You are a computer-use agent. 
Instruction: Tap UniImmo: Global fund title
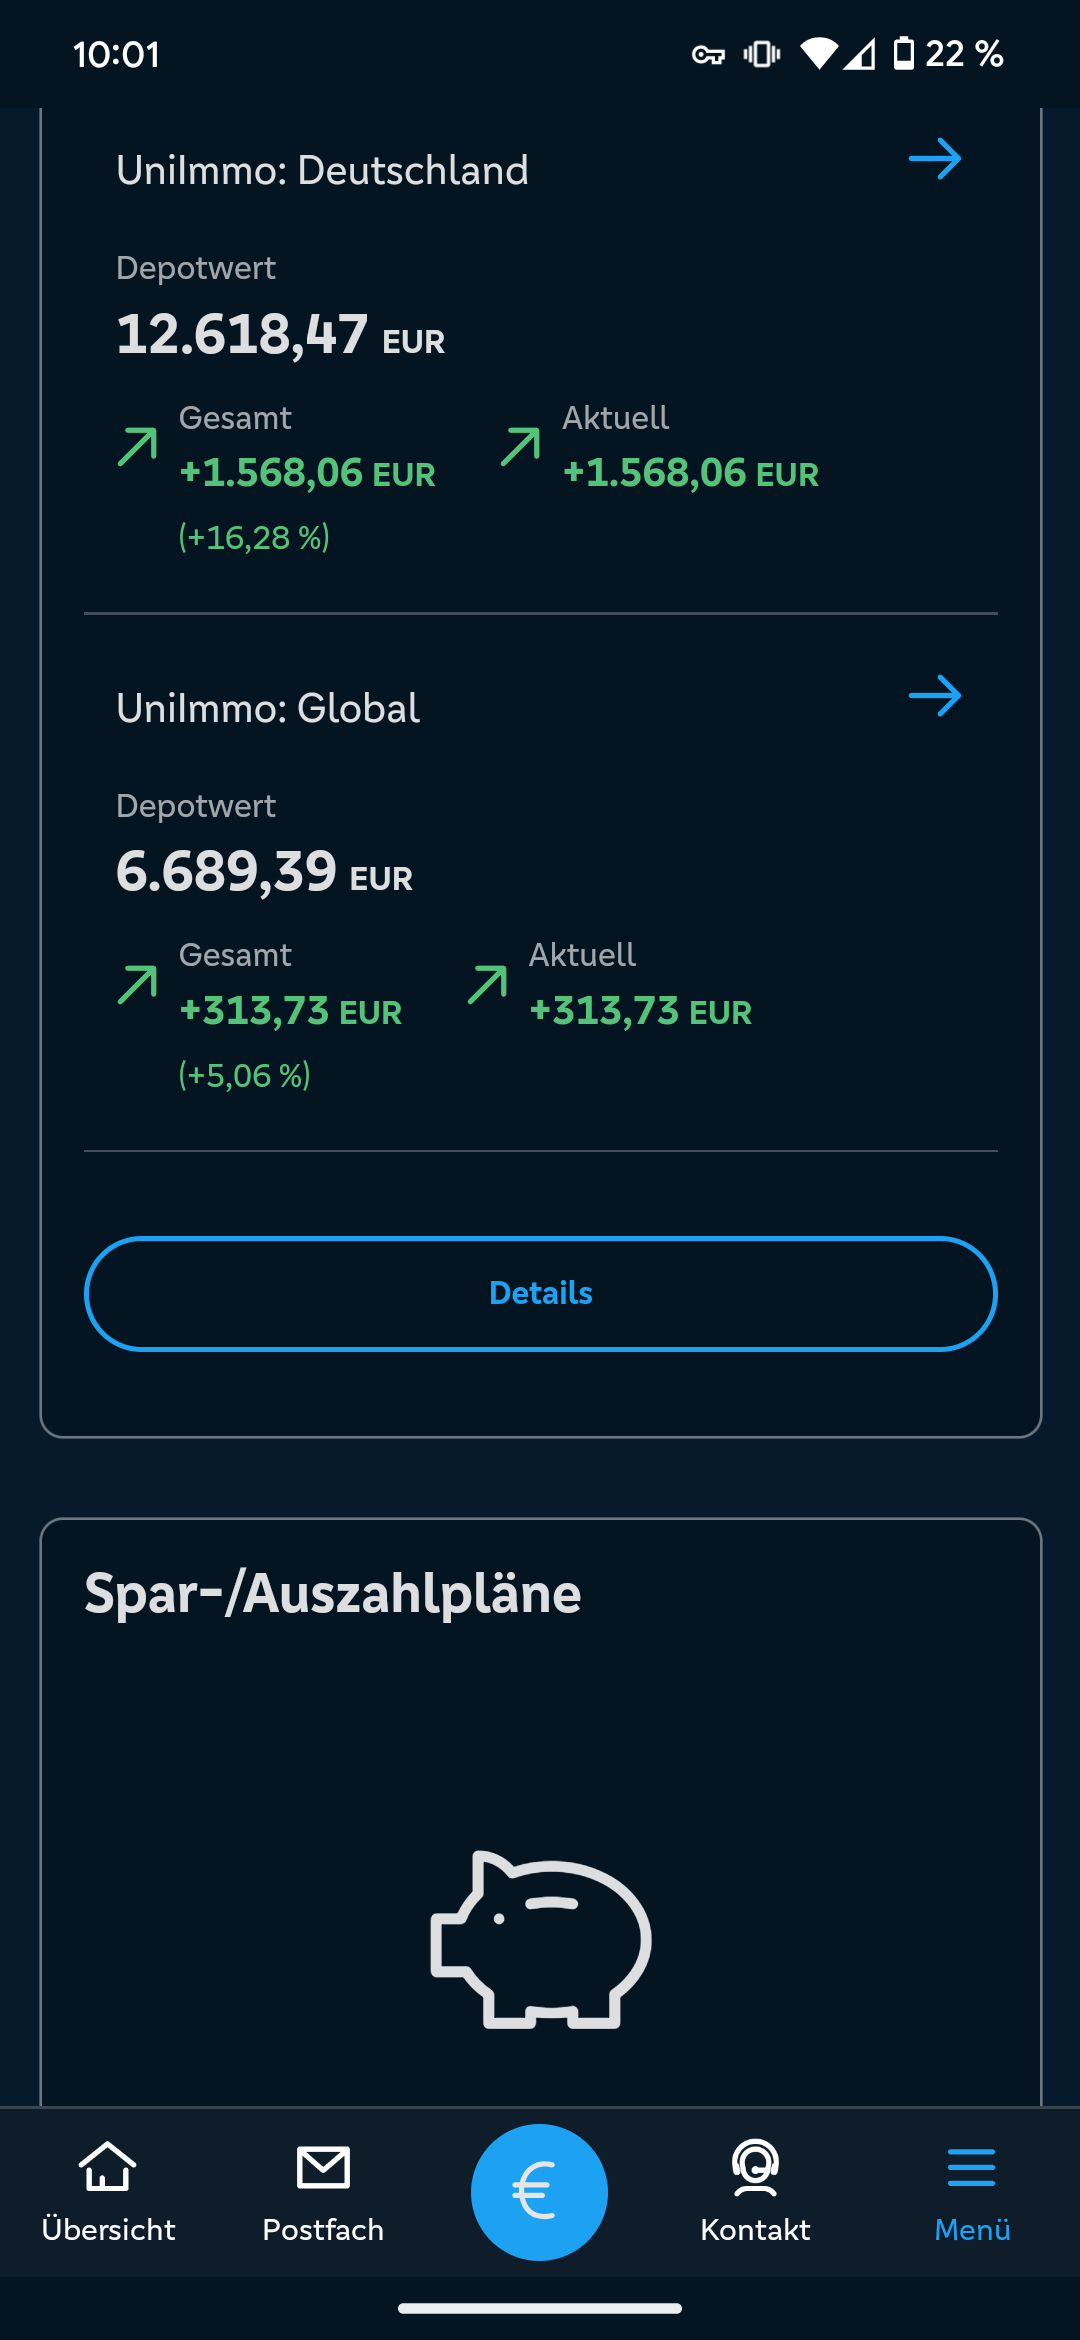[x=268, y=709]
